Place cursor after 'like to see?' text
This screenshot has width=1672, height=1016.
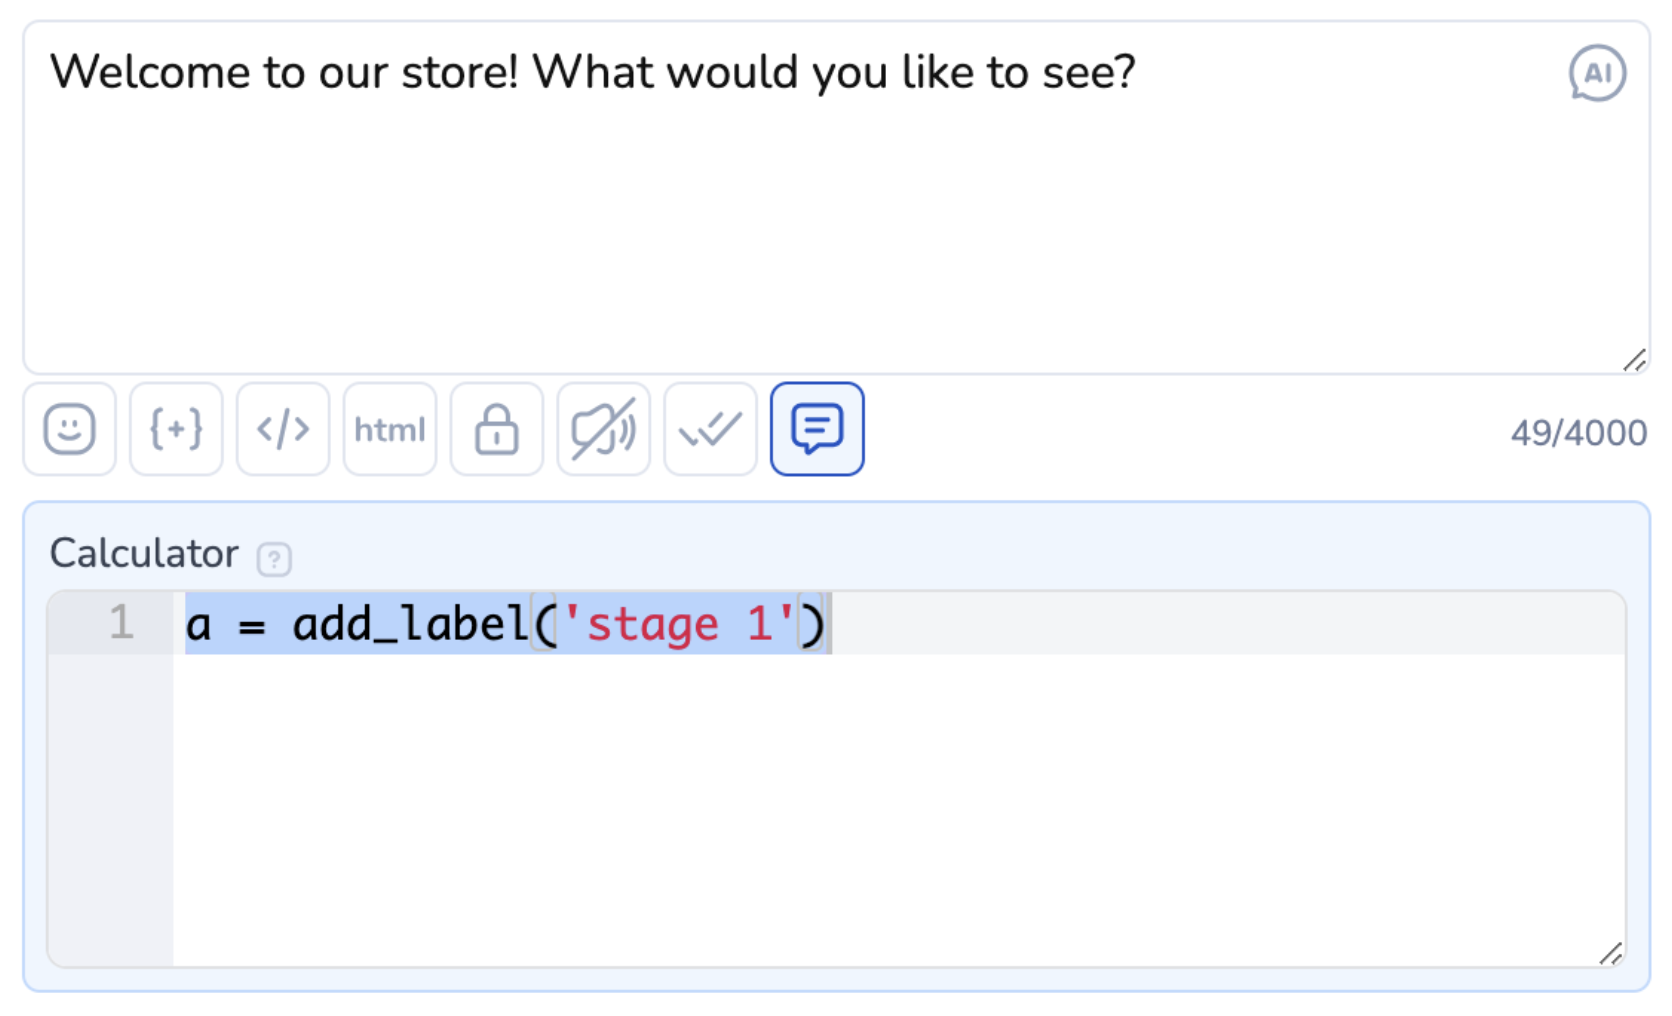(x=1138, y=73)
